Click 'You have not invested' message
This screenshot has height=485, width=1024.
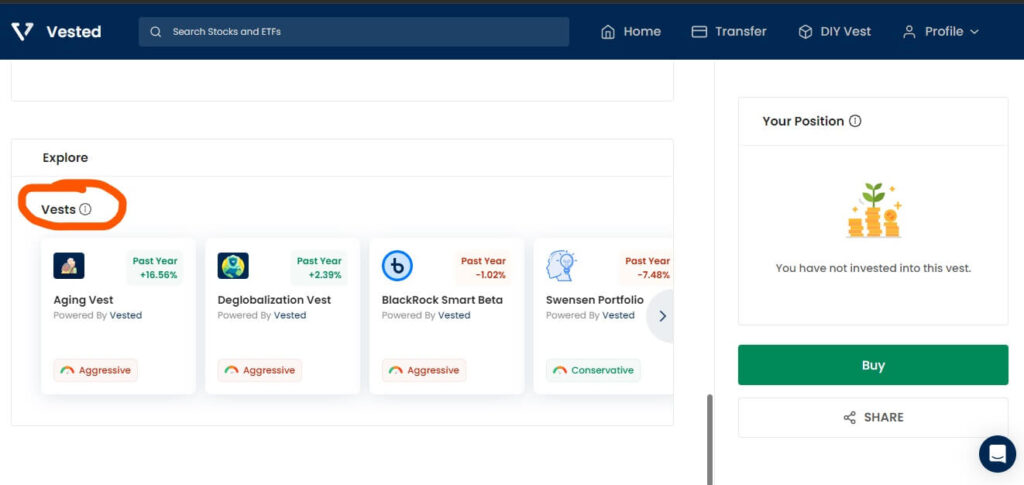pos(873,268)
